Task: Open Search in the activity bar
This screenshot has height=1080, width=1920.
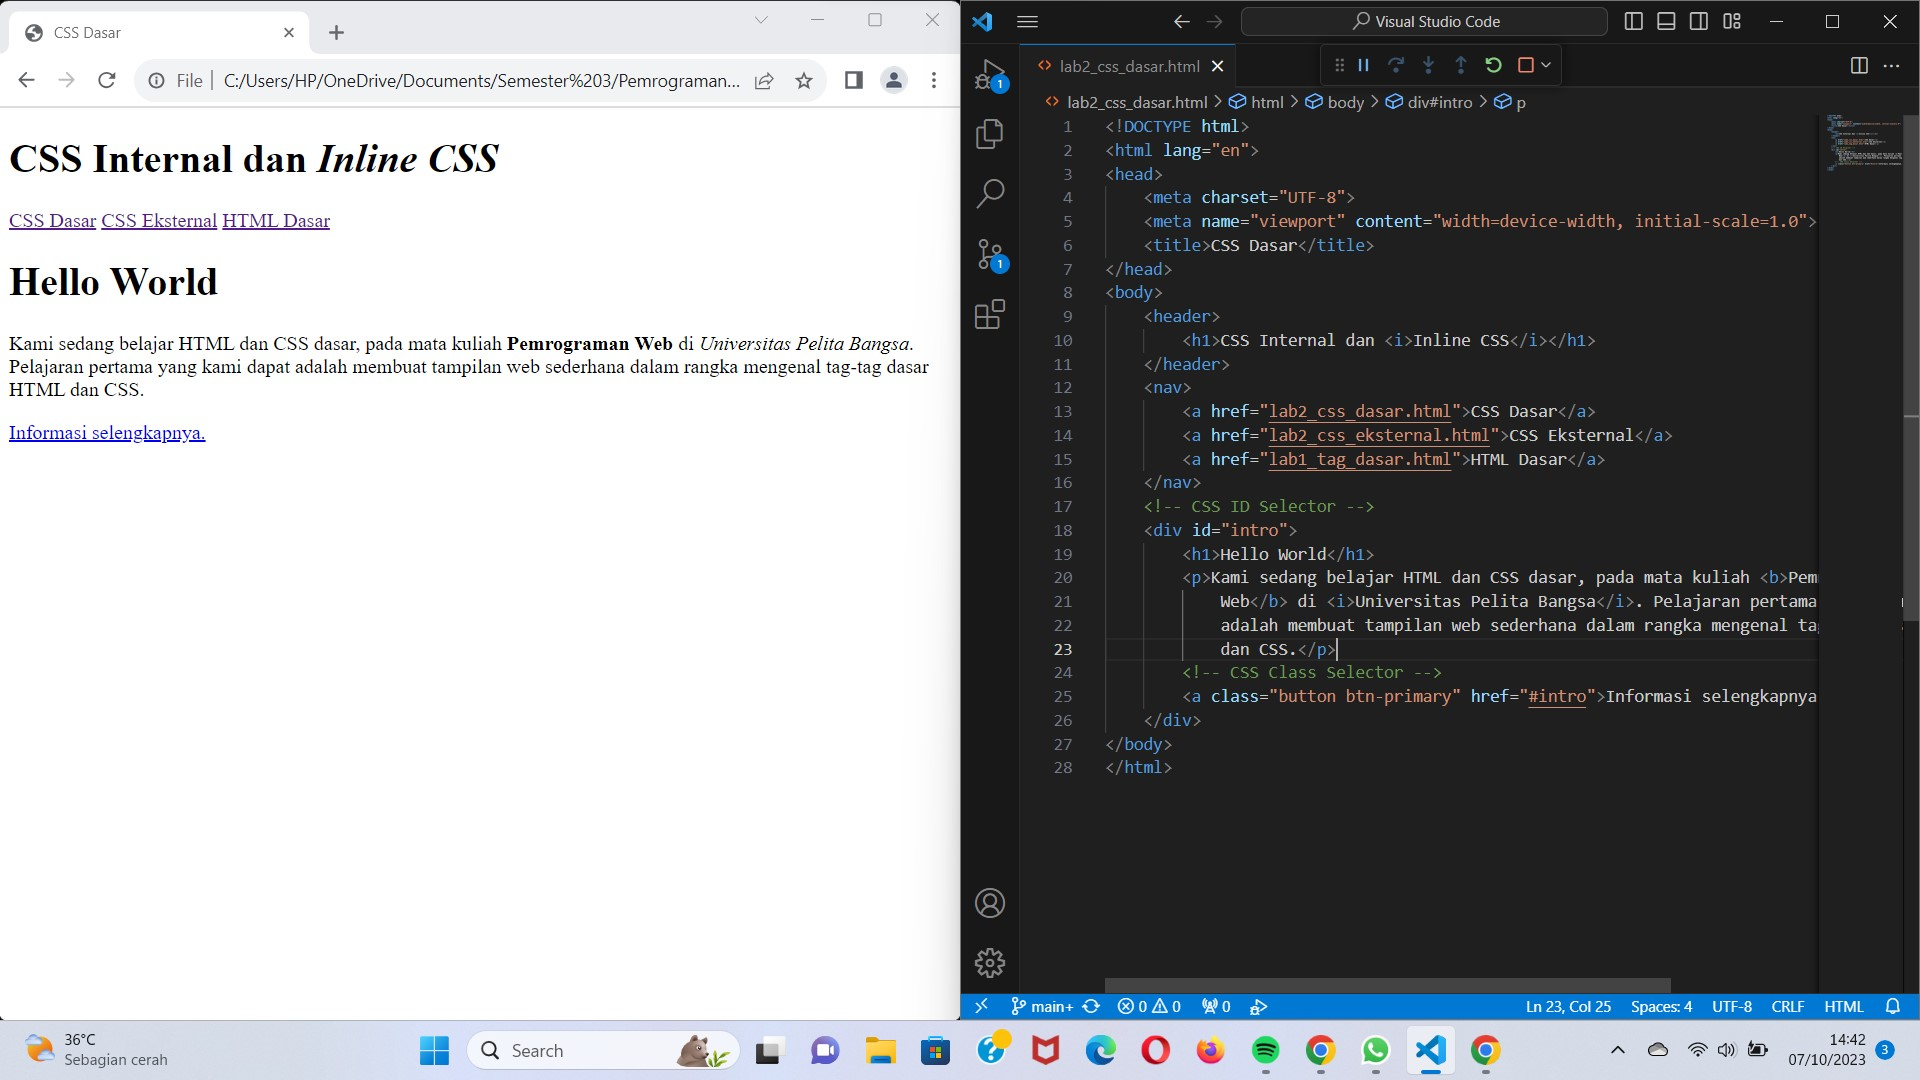Action: (x=989, y=193)
